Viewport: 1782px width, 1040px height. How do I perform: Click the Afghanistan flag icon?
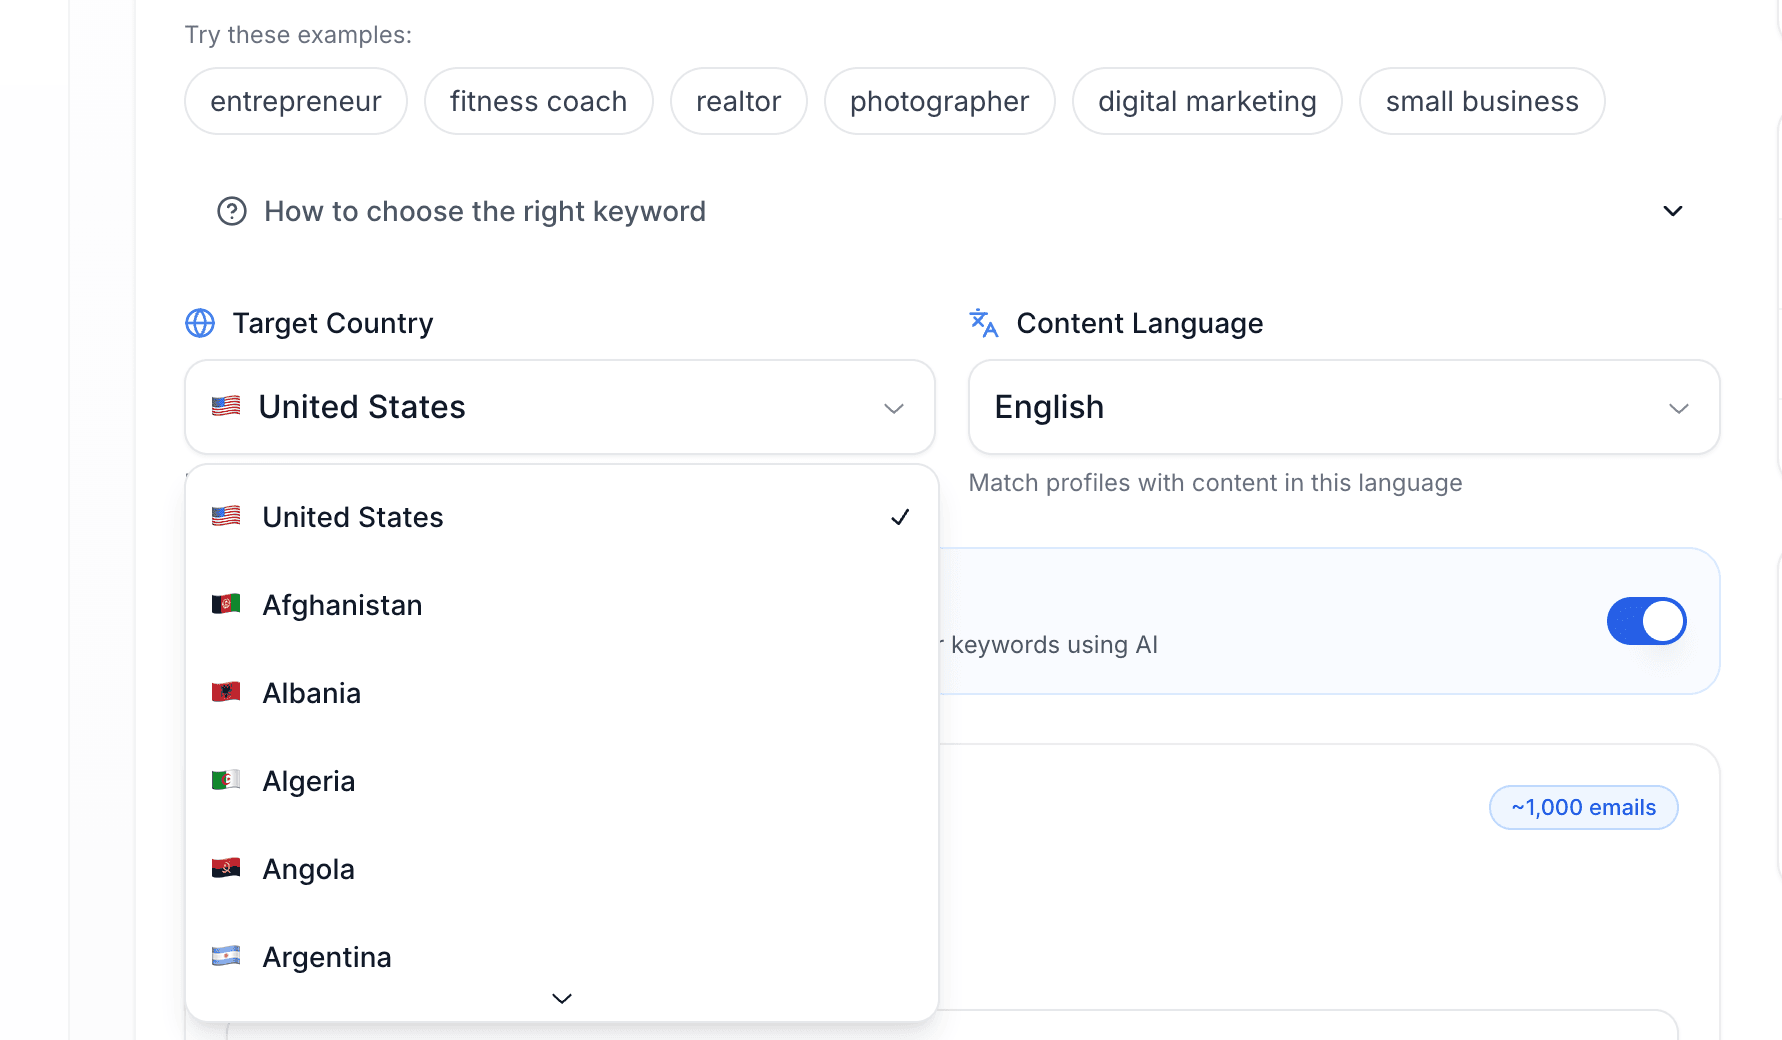coord(226,604)
